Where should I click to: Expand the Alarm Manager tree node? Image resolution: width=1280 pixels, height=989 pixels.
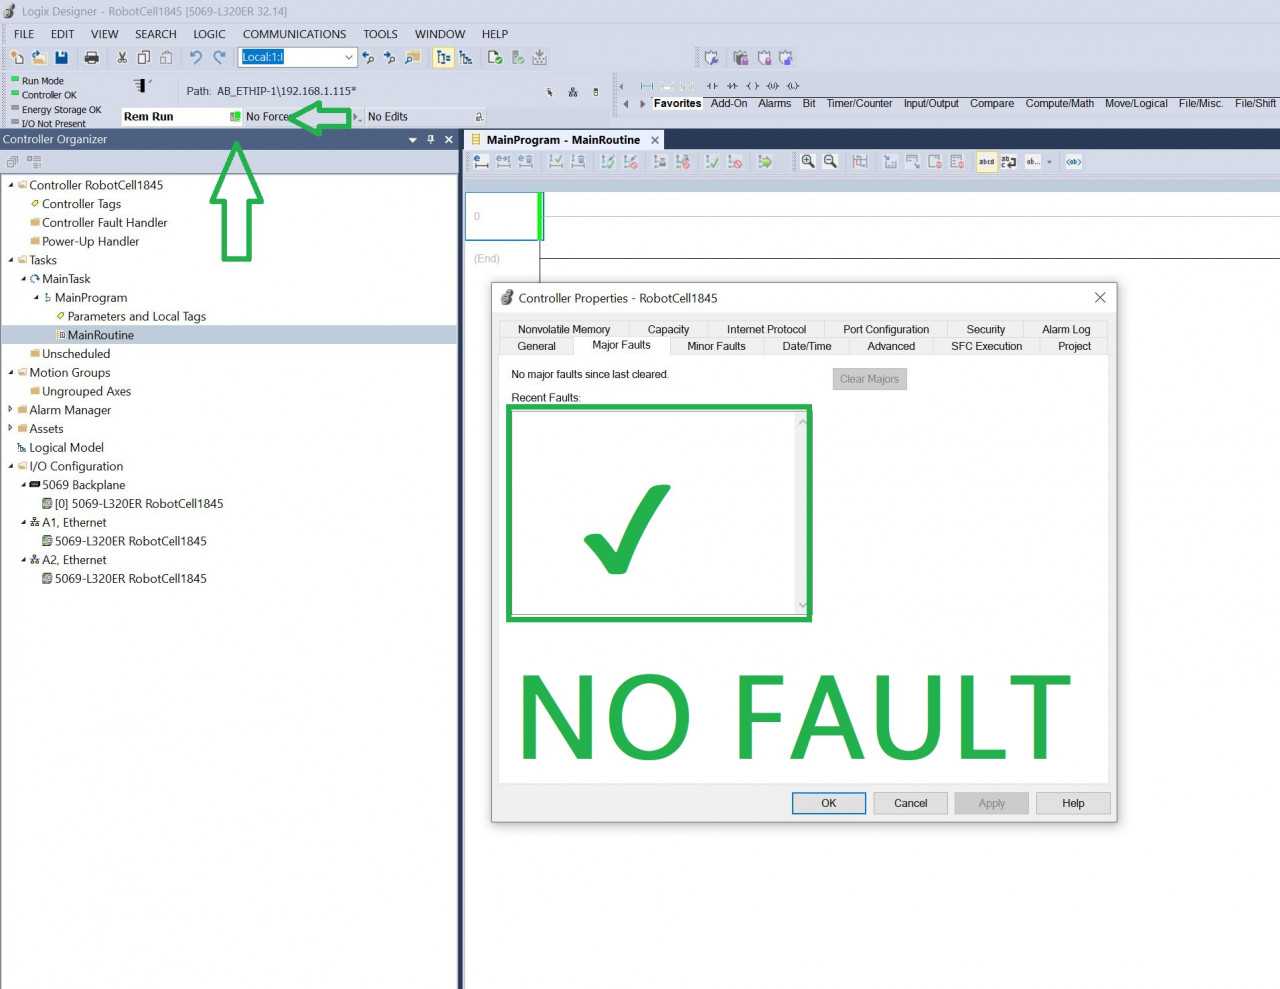[x=11, y=410]
